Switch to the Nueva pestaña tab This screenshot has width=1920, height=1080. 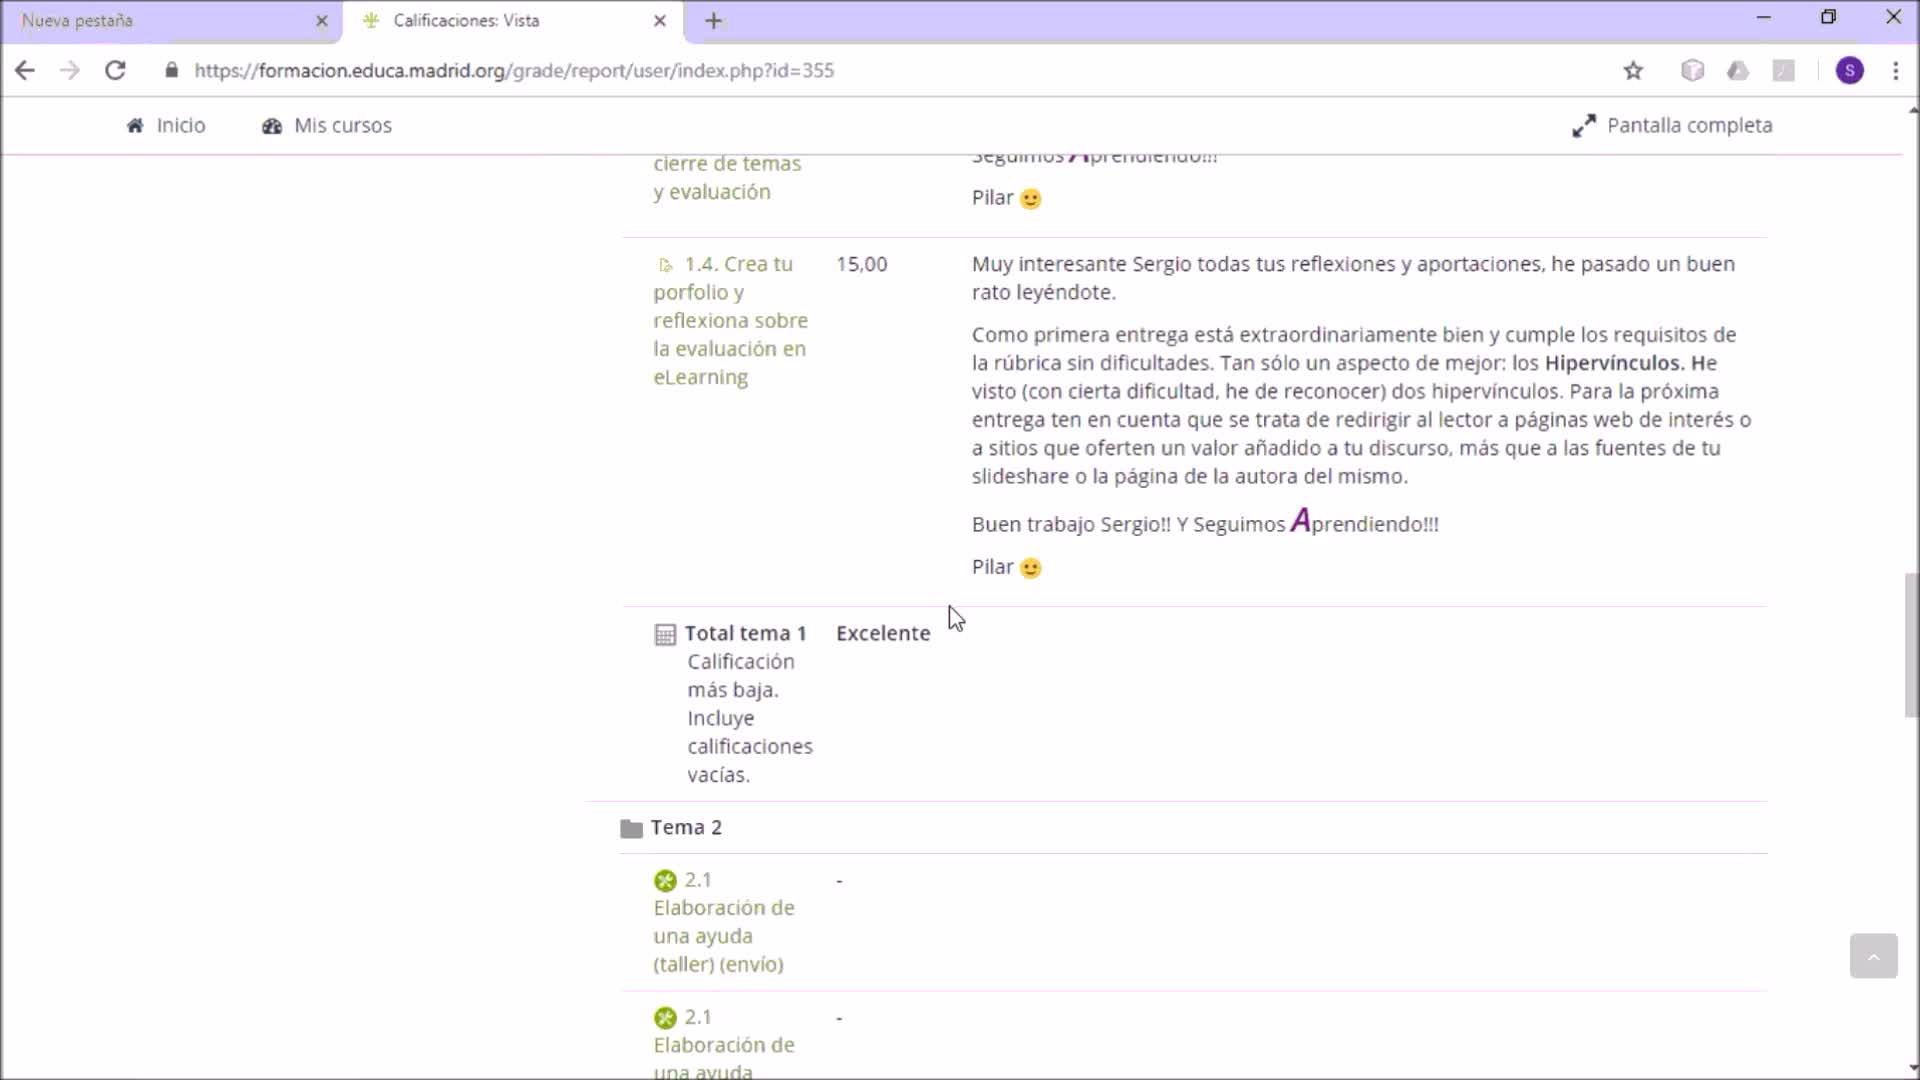tap(160, 20)
